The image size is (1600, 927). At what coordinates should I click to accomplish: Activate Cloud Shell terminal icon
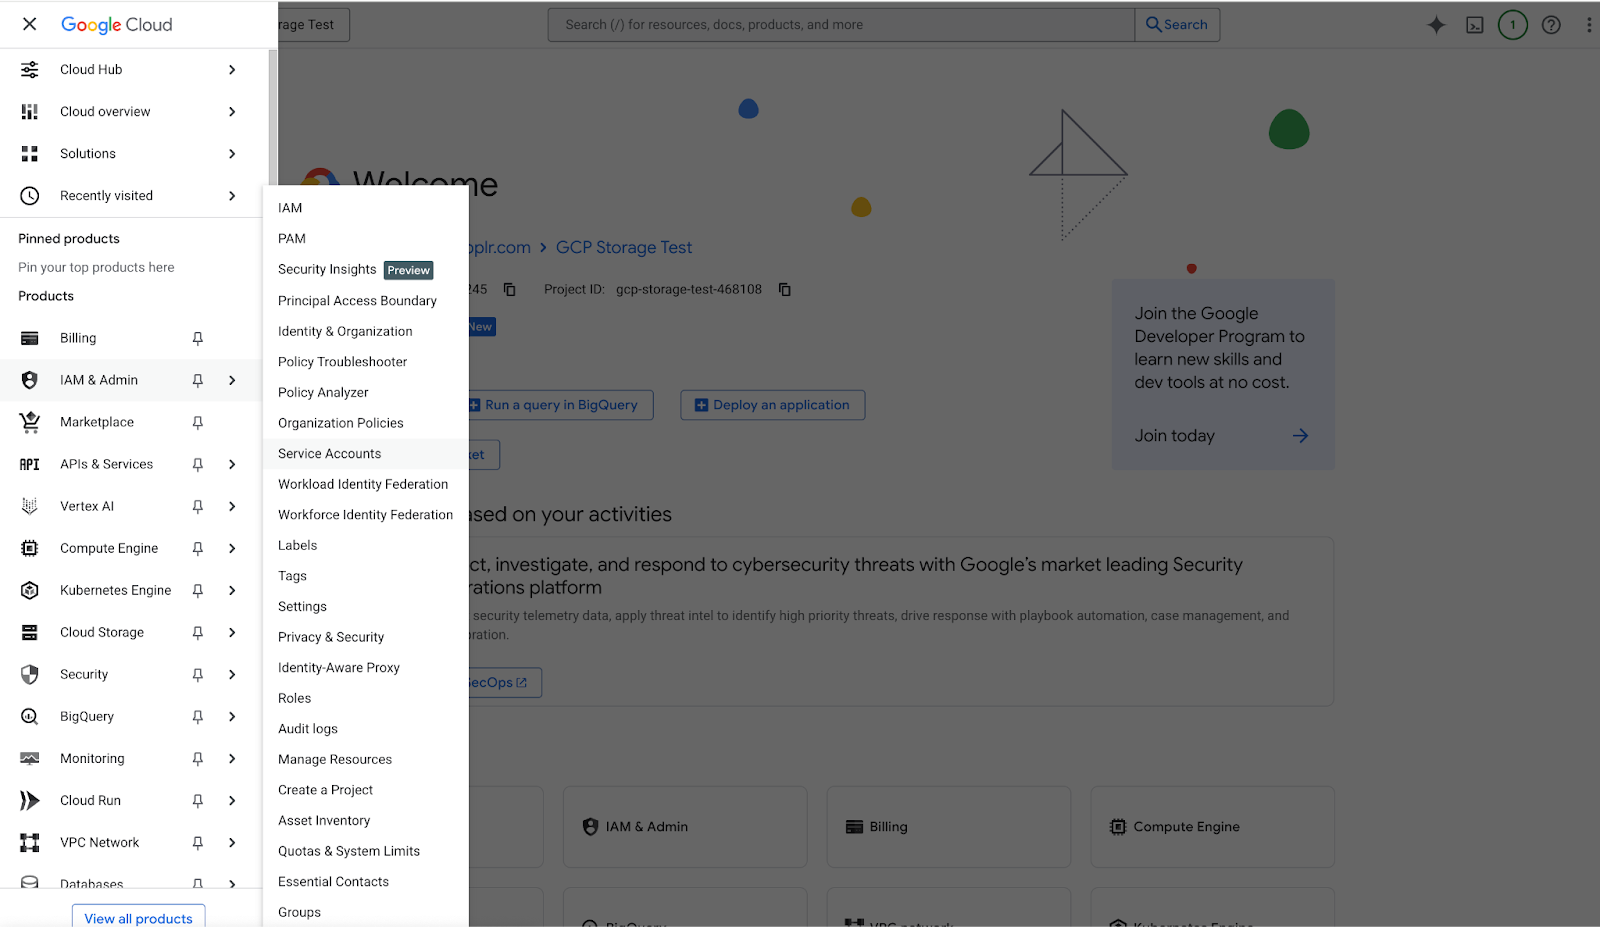(x=1475, y=25)
